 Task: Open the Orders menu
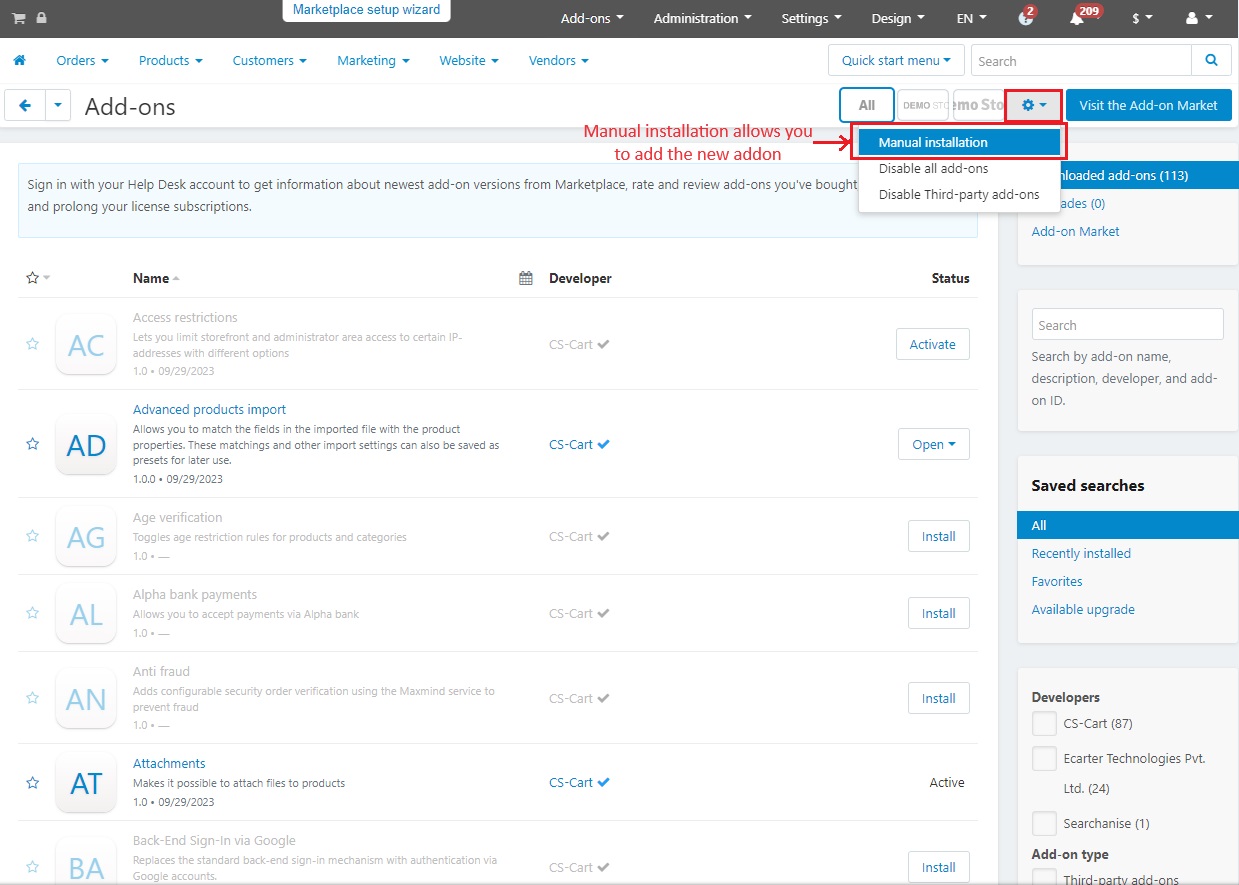(x=82, y=61)
